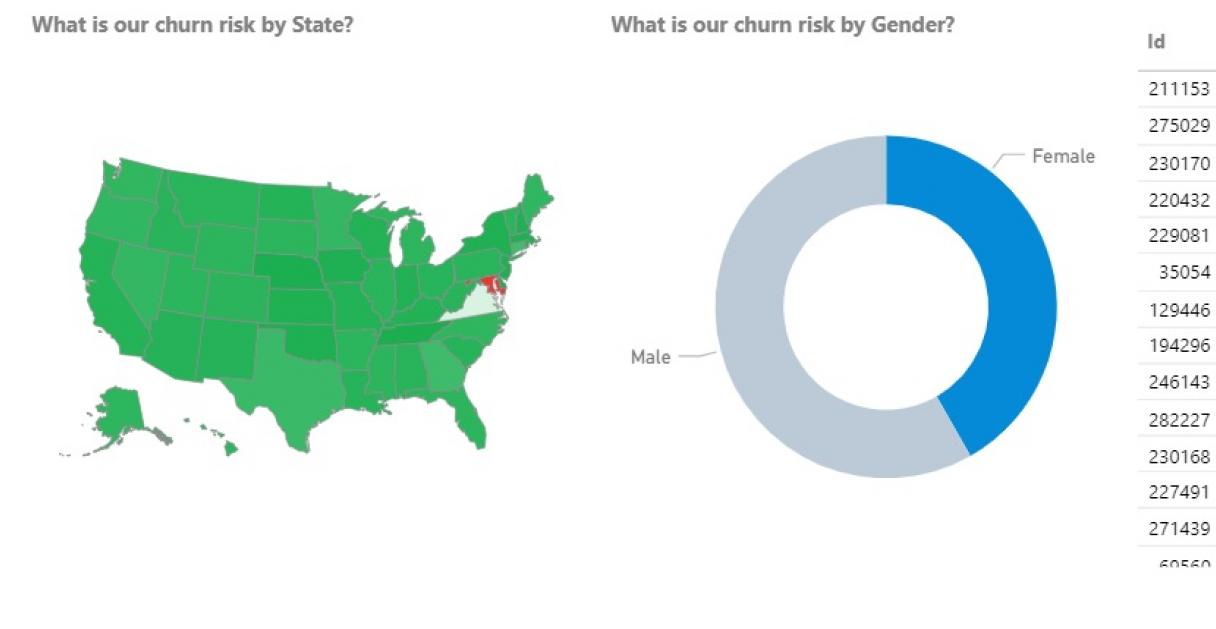
Task: Click the Female chart label
Action: [1063, 156]
